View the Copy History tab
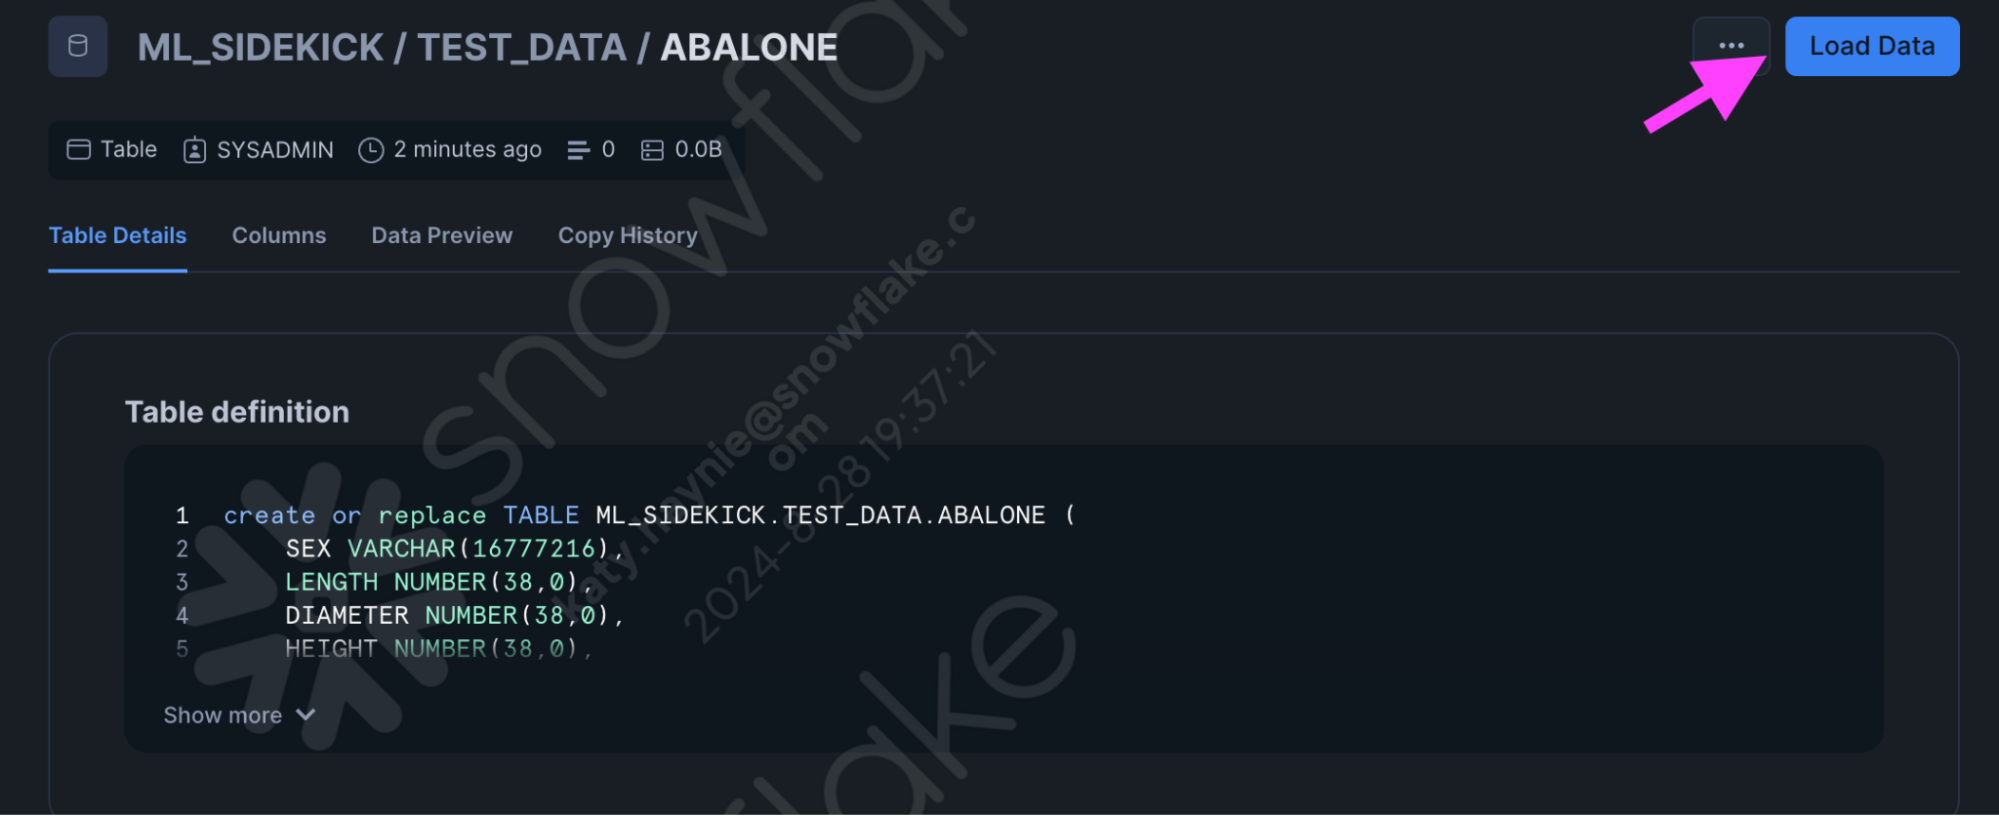This screenshot has height=816, width=1999. point(628,235)
